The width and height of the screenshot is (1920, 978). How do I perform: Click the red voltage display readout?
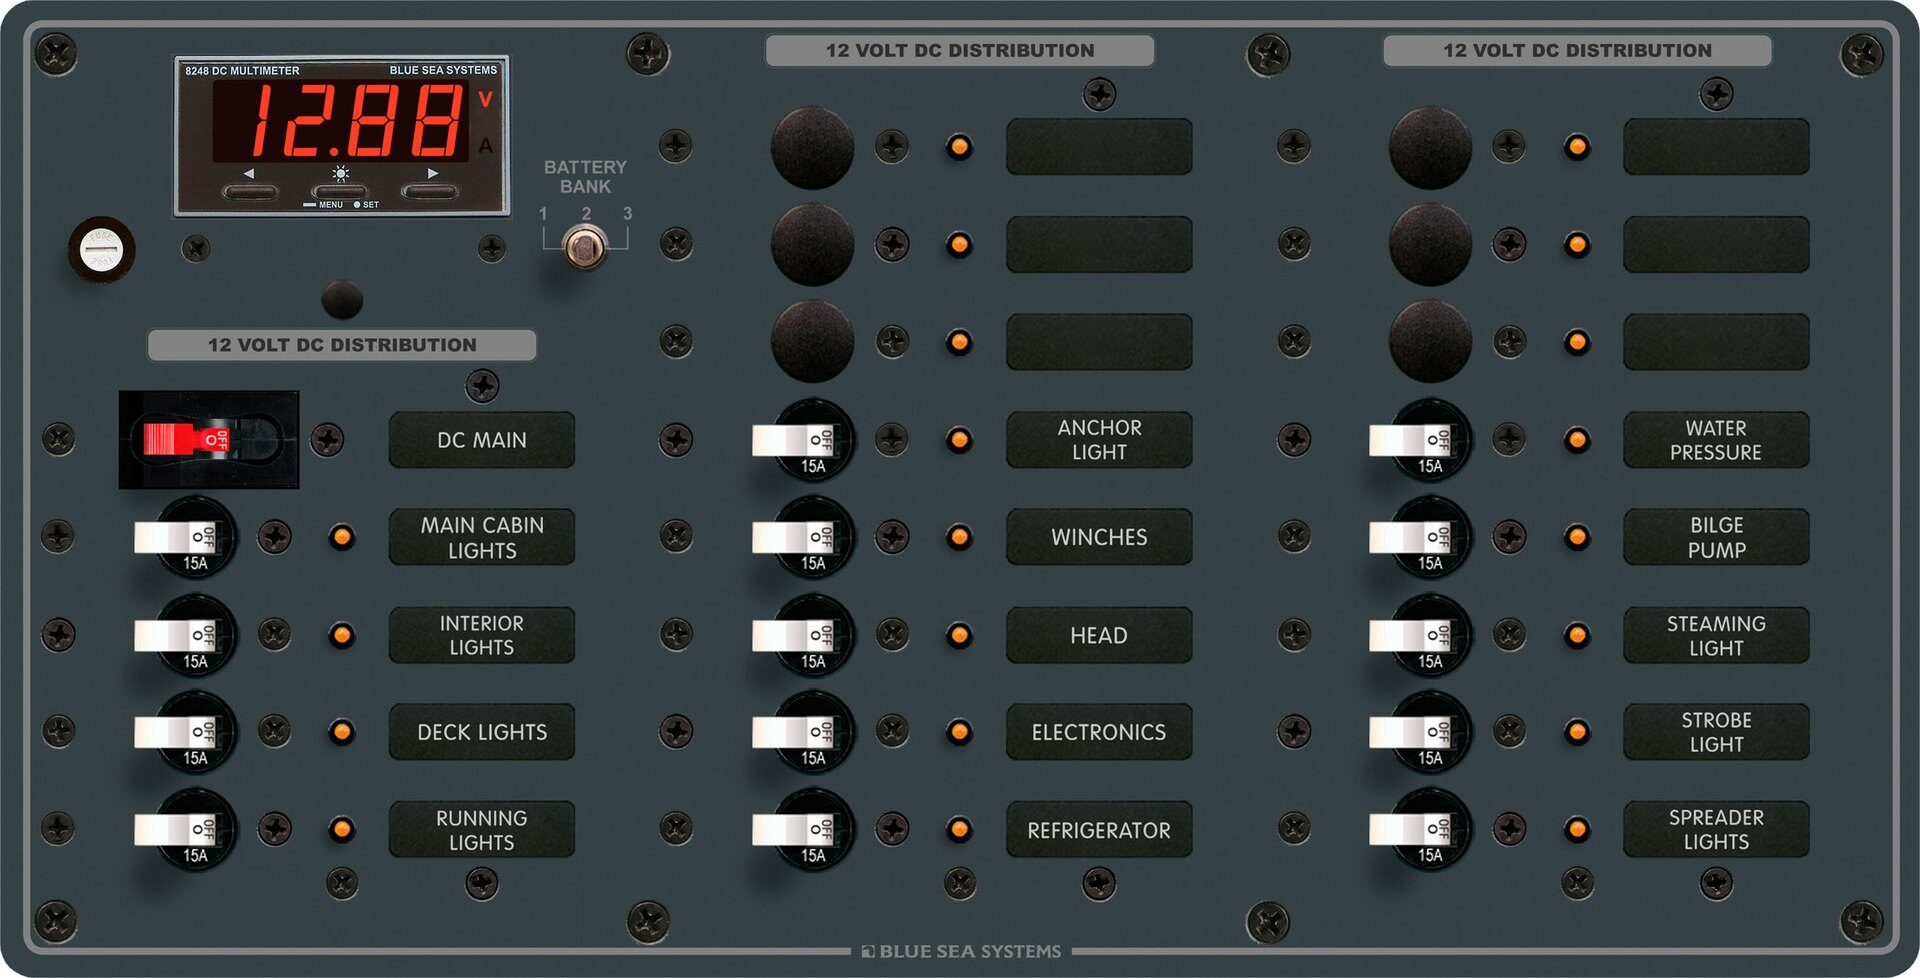(340, 121)
